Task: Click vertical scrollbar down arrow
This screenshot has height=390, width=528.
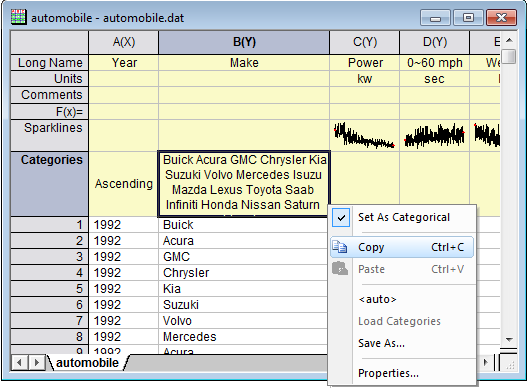Action: (509, 339)
